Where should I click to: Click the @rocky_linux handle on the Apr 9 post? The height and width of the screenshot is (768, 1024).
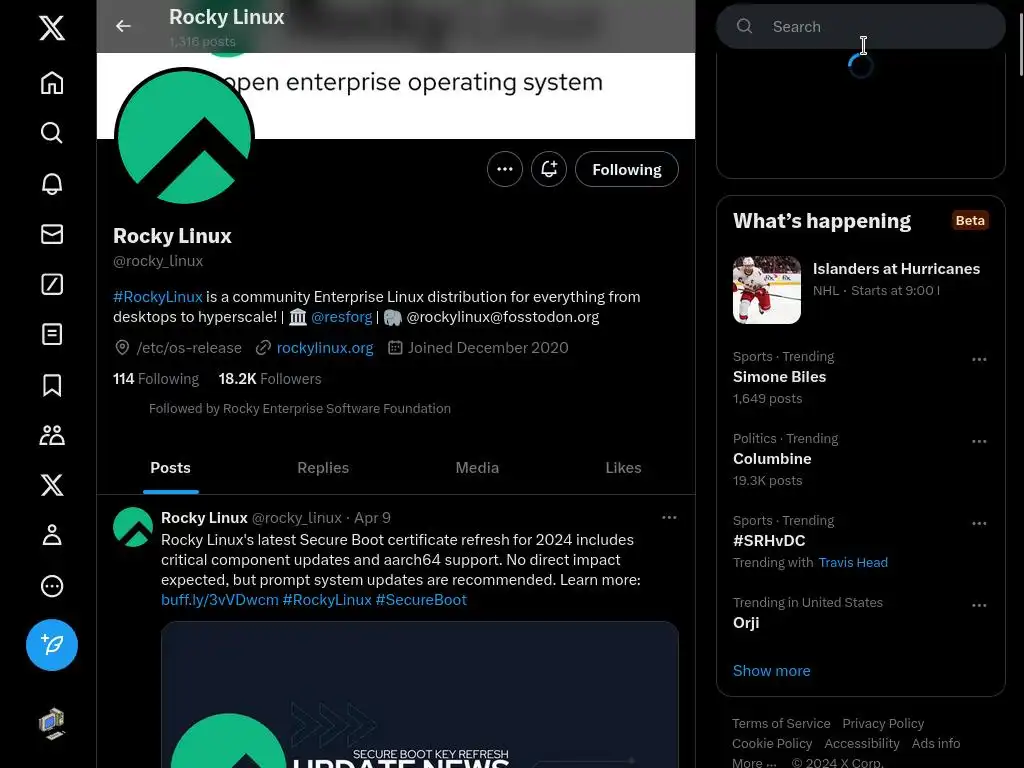(296, 518)
